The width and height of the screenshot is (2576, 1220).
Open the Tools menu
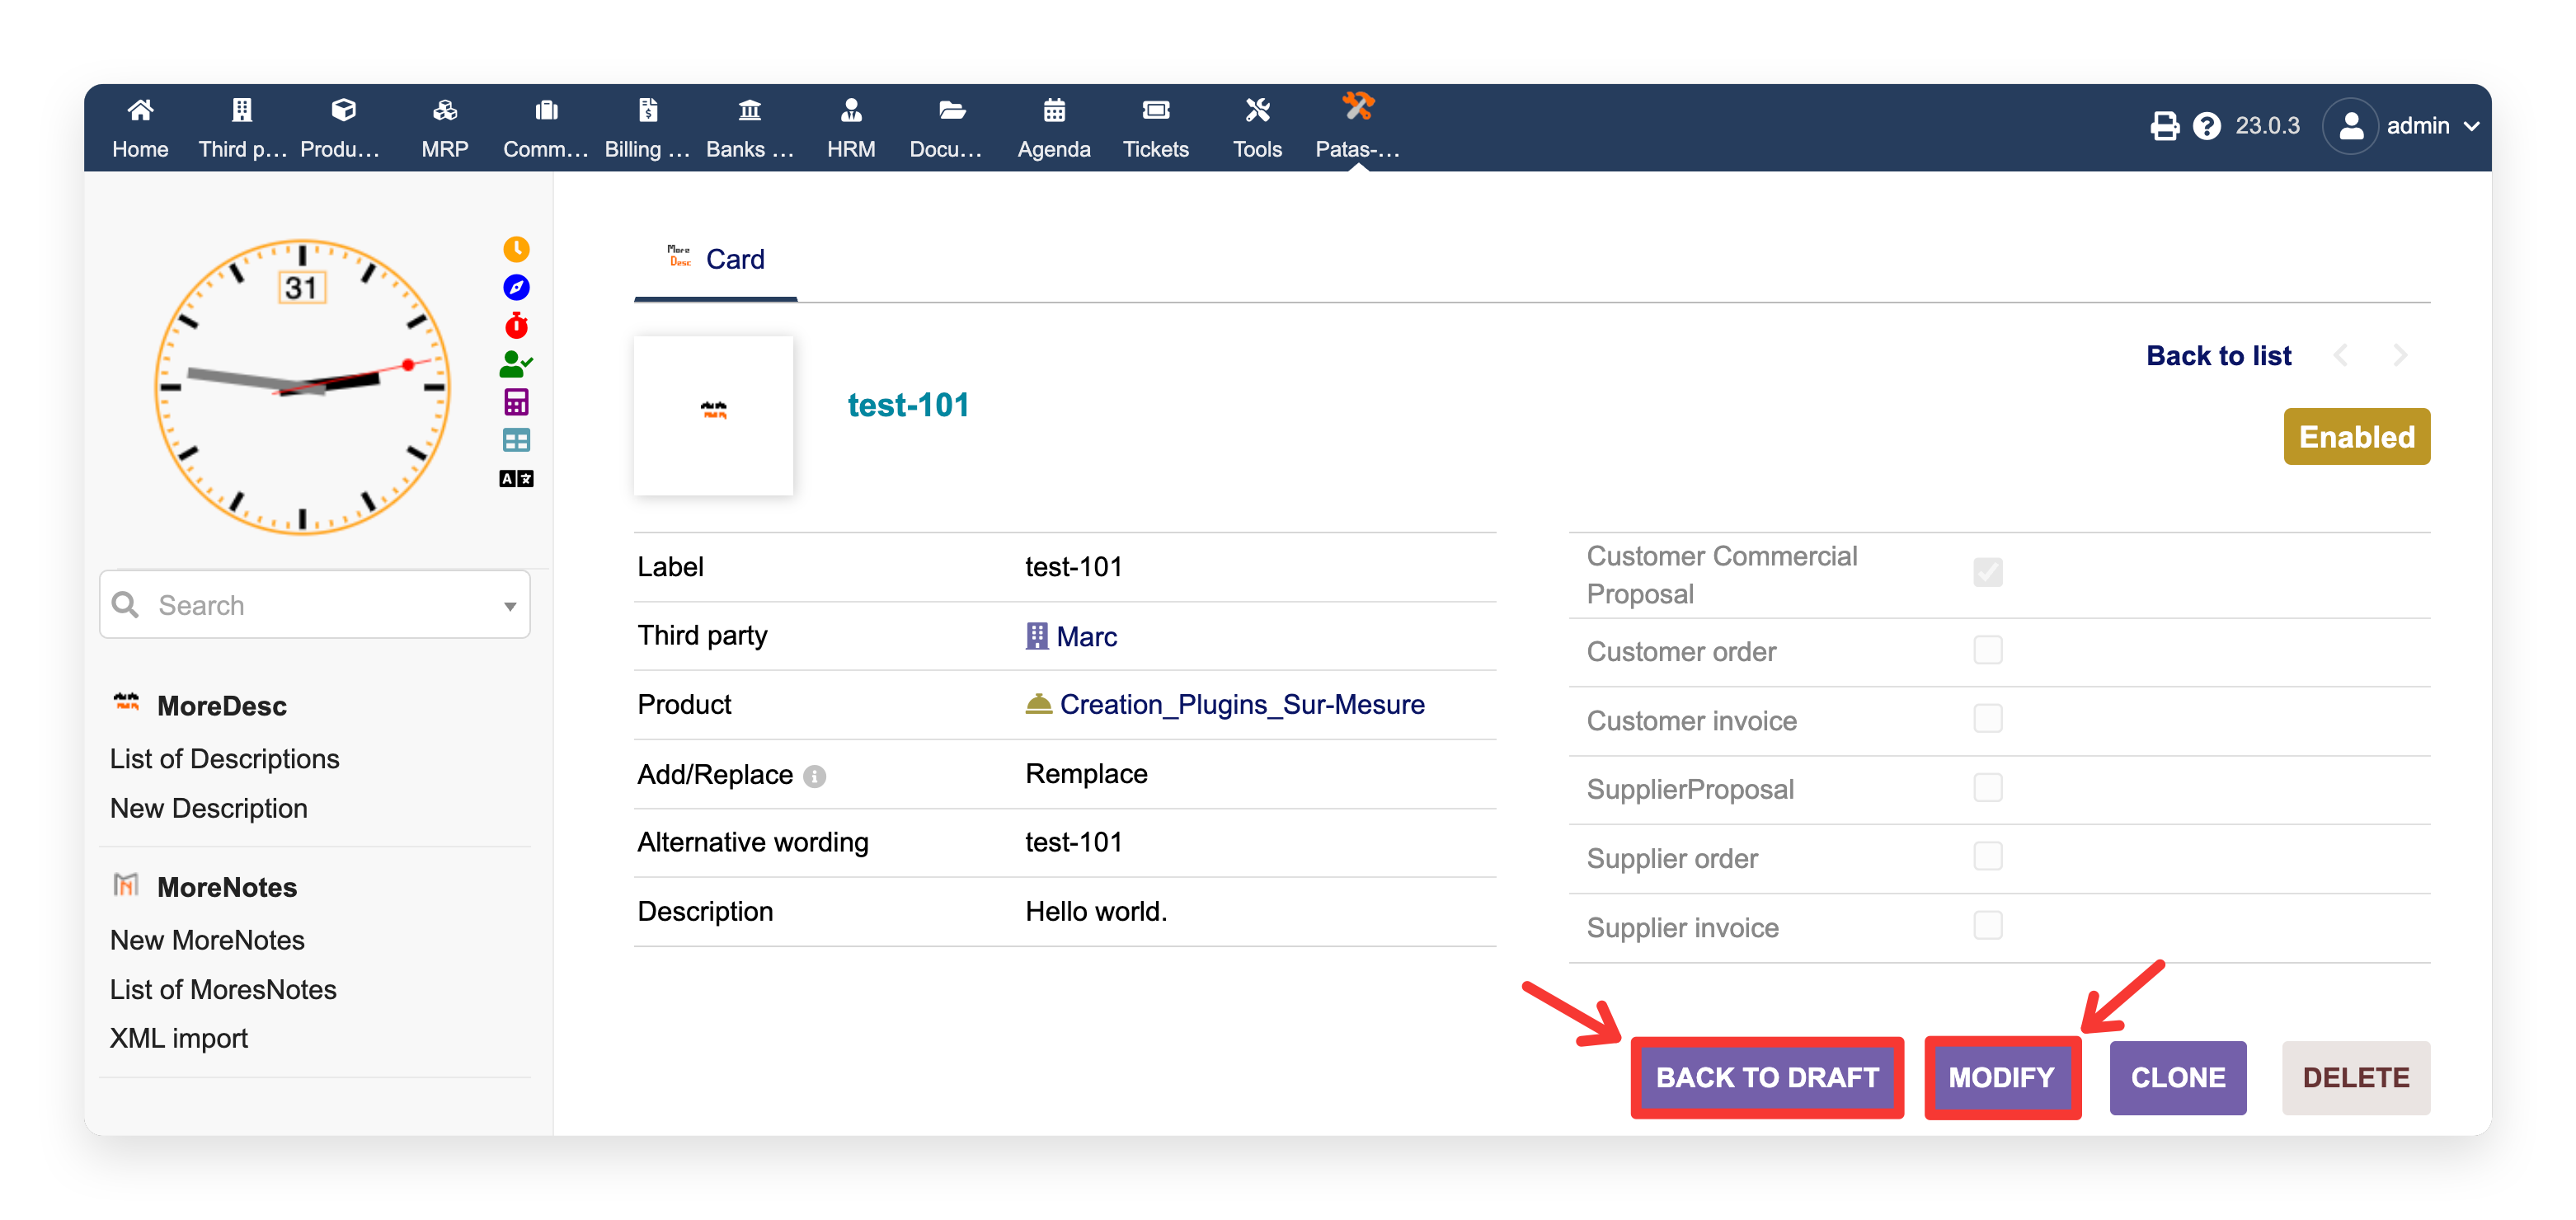coord(1257,127)
